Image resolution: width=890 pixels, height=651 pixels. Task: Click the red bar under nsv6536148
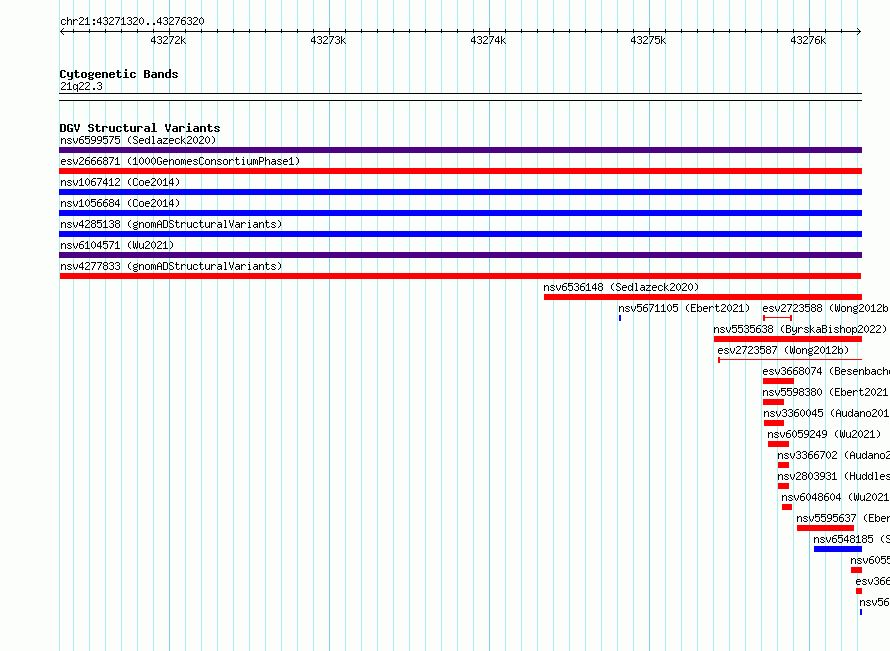(703, 297)
